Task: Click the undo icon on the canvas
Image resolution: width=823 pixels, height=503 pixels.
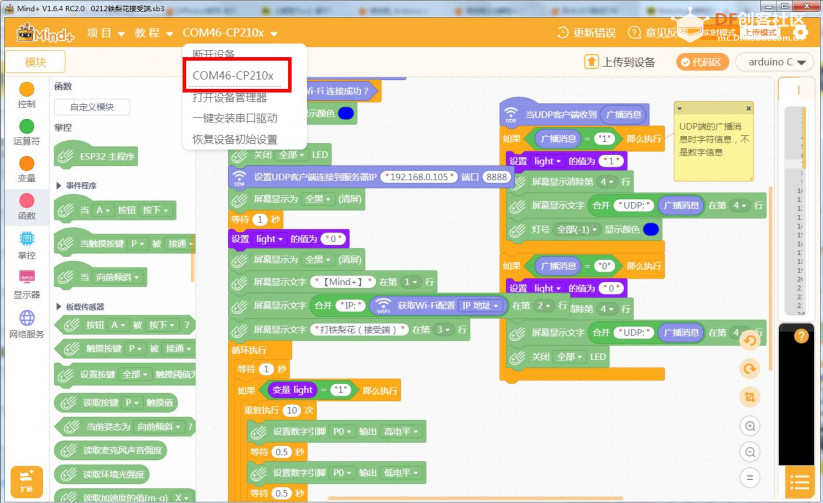Action: click(x=750, y=340)
